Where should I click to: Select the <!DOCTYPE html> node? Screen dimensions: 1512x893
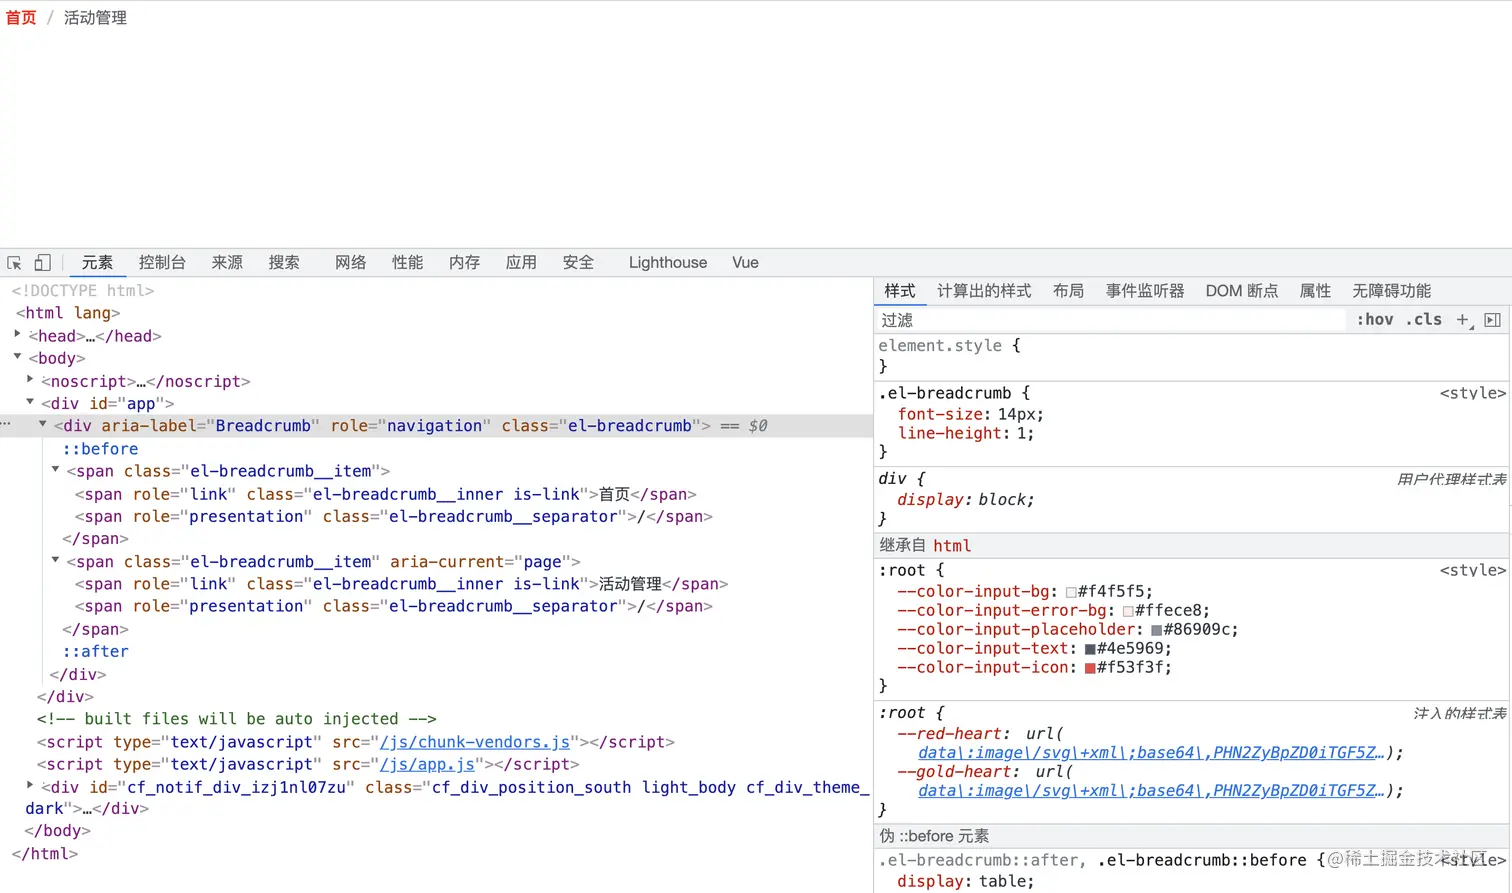pyautogui.click(x=83, y=291)
